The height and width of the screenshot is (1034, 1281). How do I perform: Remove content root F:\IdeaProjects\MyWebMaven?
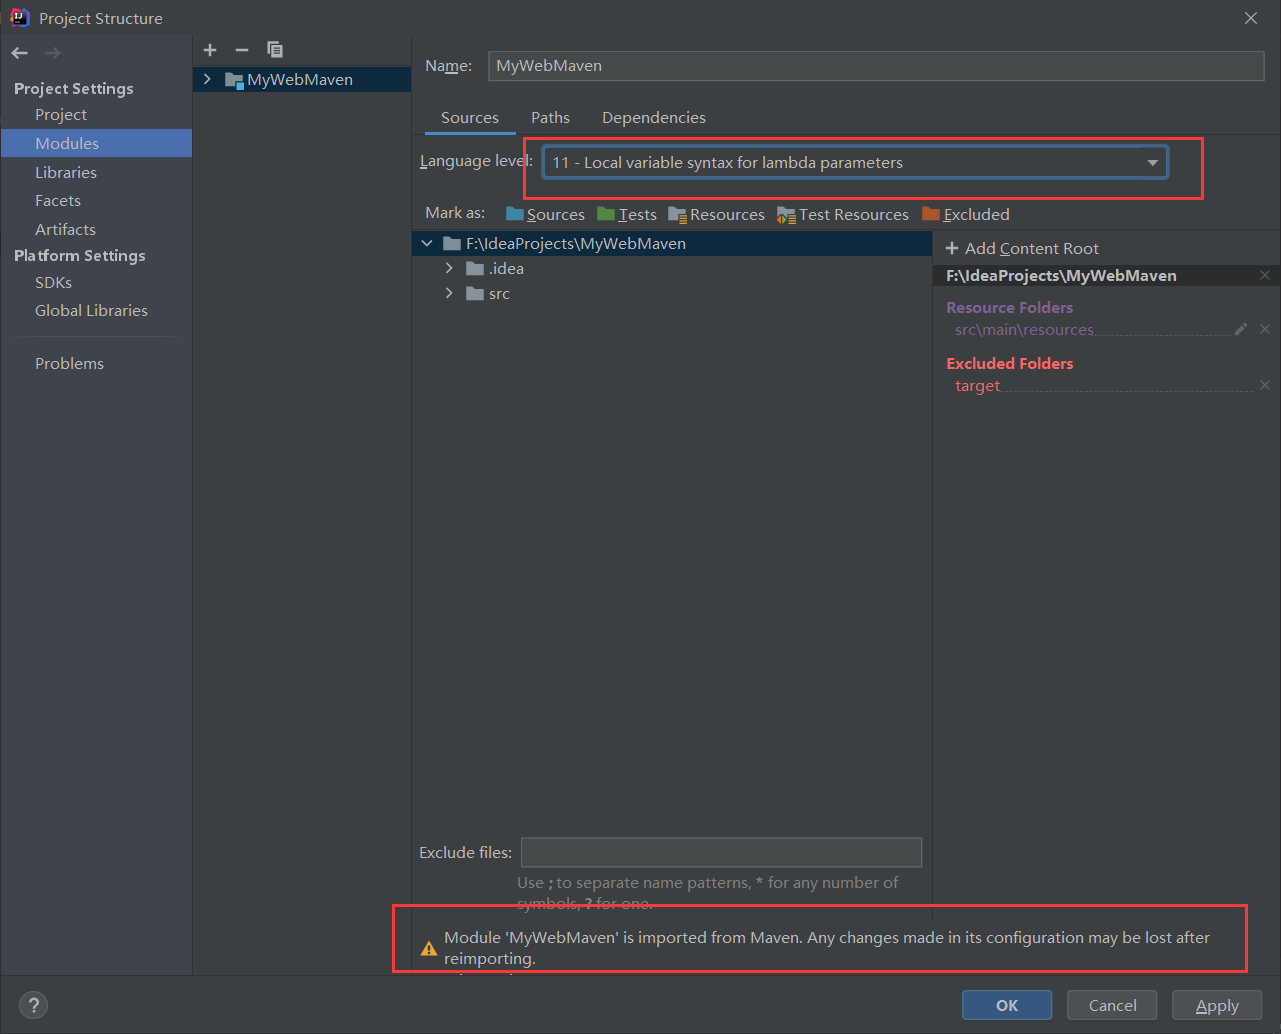[1265, 275]
